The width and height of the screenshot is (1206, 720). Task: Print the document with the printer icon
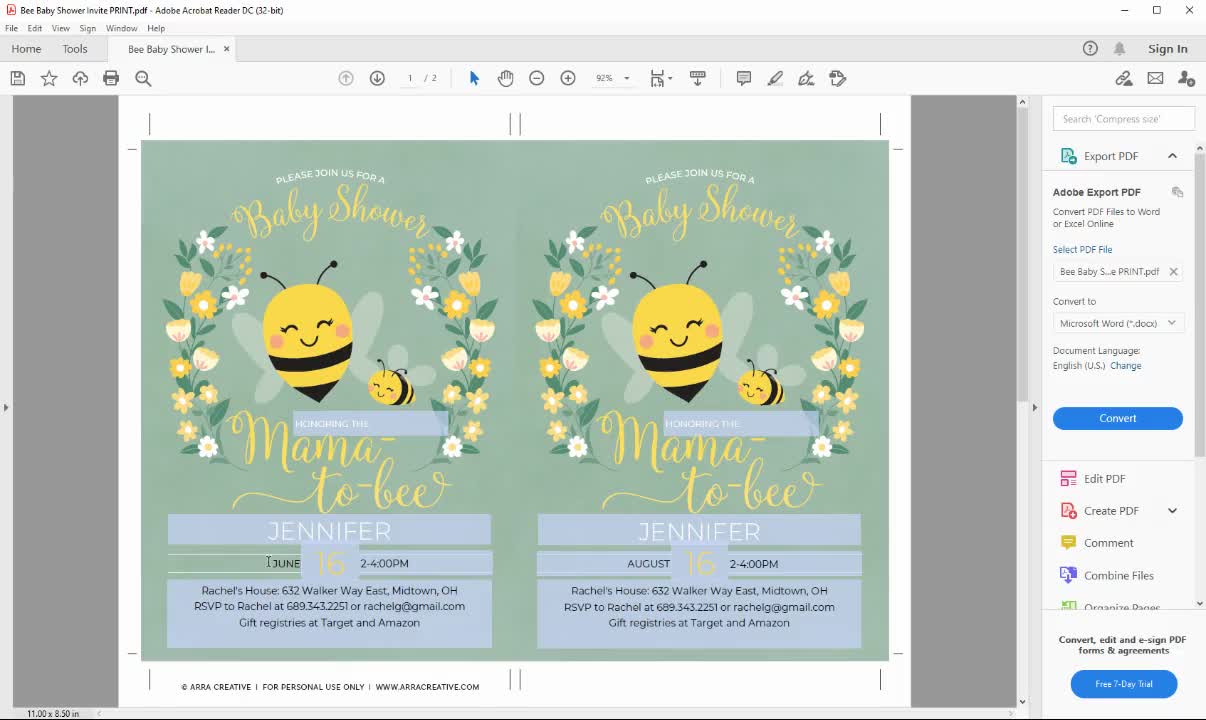tap(111, 78)
